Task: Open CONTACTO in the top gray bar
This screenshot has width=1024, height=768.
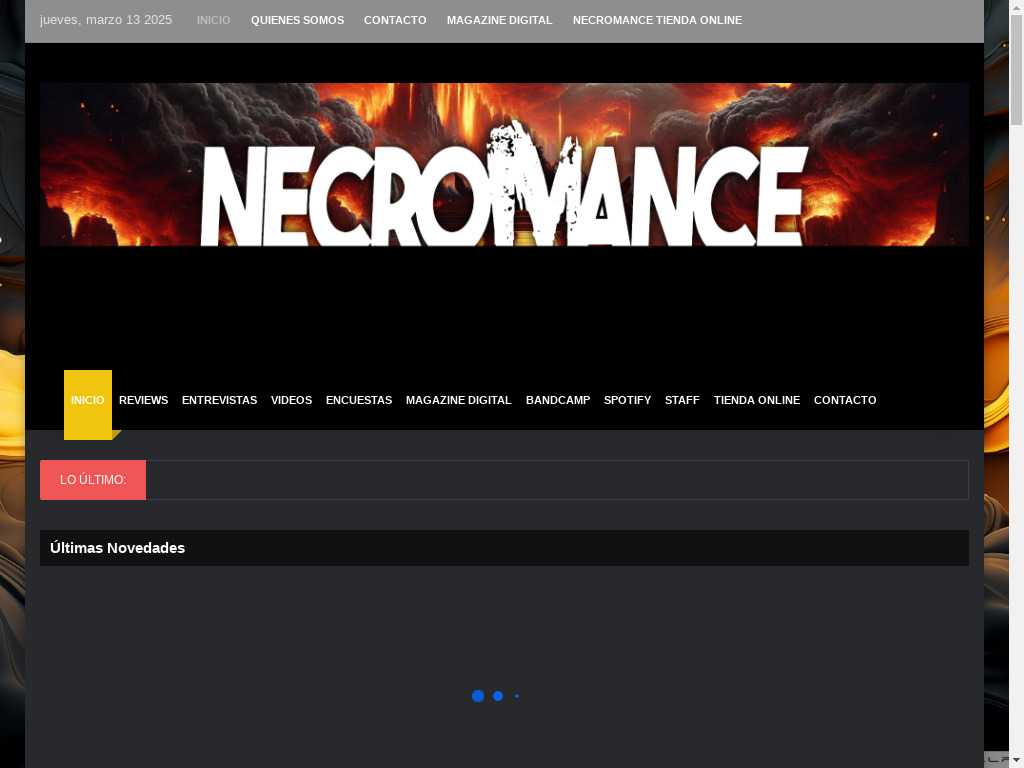Action: pos(395,20)
